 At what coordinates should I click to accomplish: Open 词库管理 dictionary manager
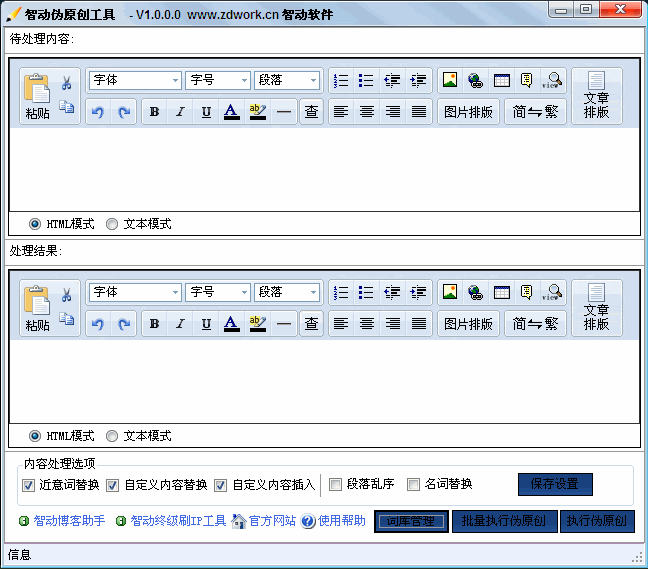click(411, 521)
